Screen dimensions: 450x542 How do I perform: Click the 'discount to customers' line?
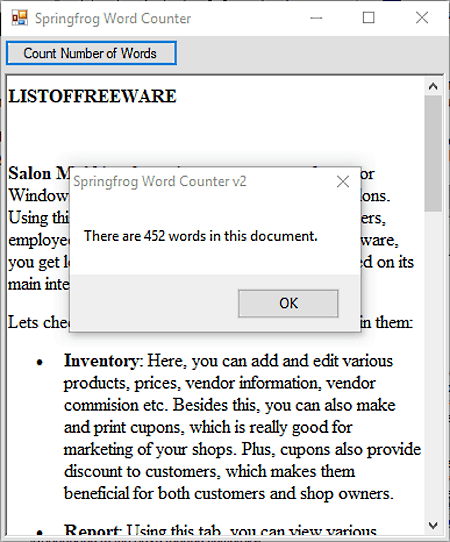coord(142,472)
